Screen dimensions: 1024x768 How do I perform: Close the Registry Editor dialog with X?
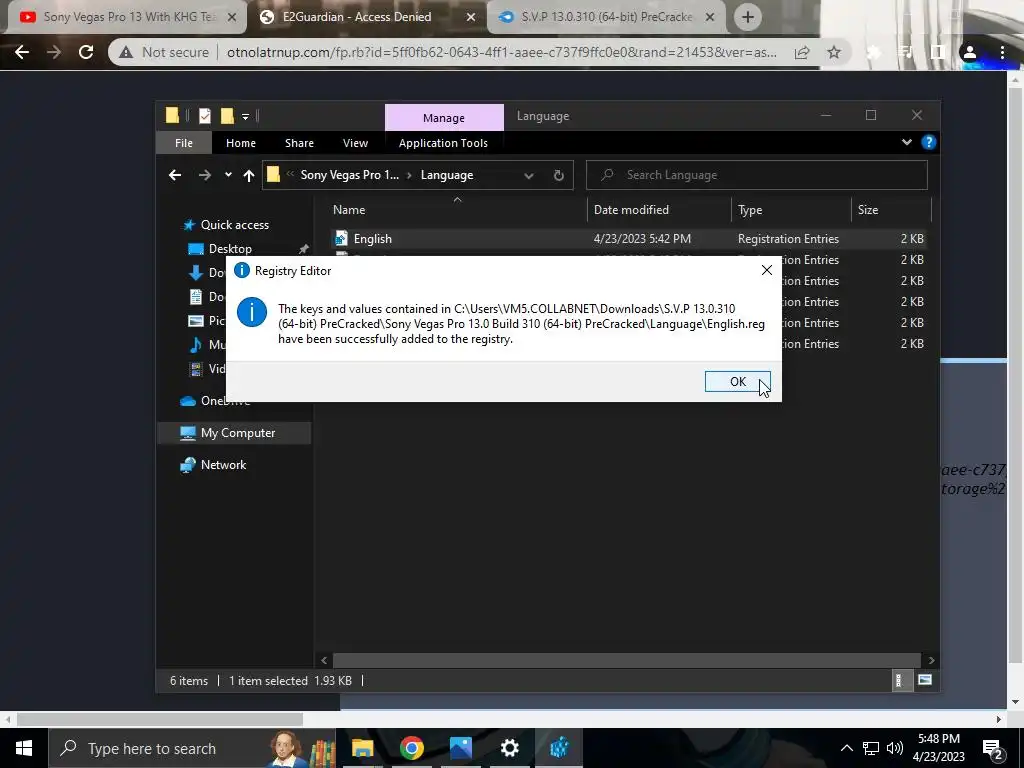pyautogui.click(x=767, y=270)
